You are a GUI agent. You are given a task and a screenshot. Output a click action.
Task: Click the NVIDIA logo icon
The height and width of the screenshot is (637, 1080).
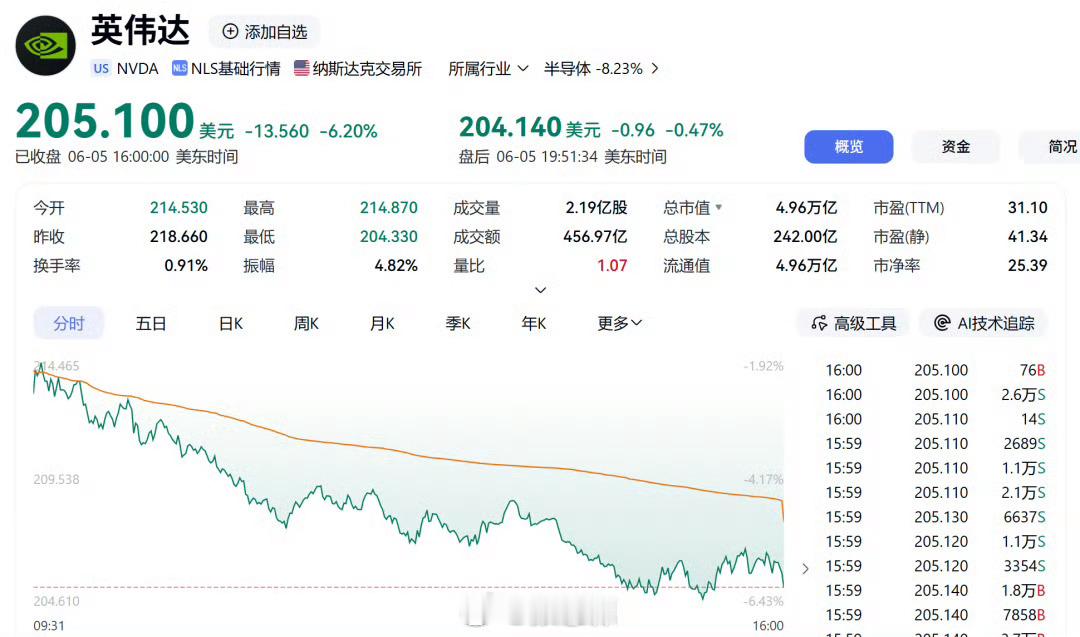[x=45, y=45]
